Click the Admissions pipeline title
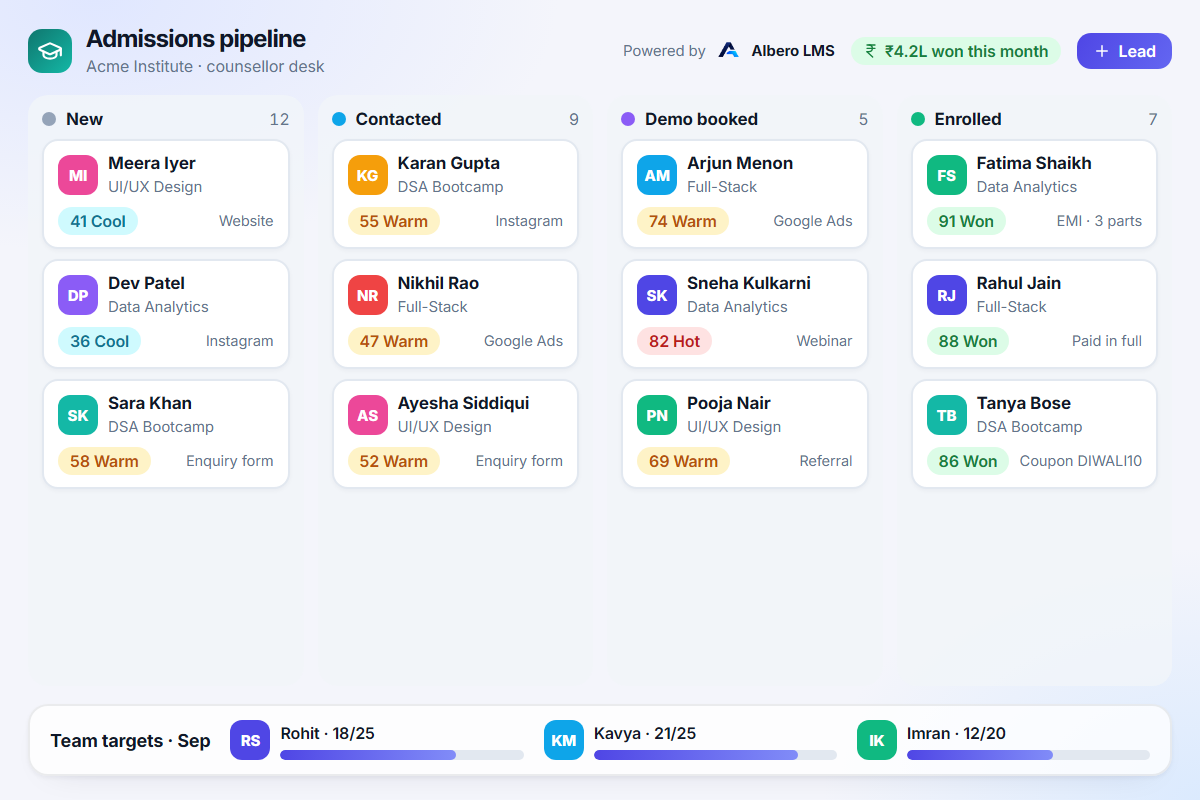The width and height of the screenshot is (1200, 800). click(196, 39)
